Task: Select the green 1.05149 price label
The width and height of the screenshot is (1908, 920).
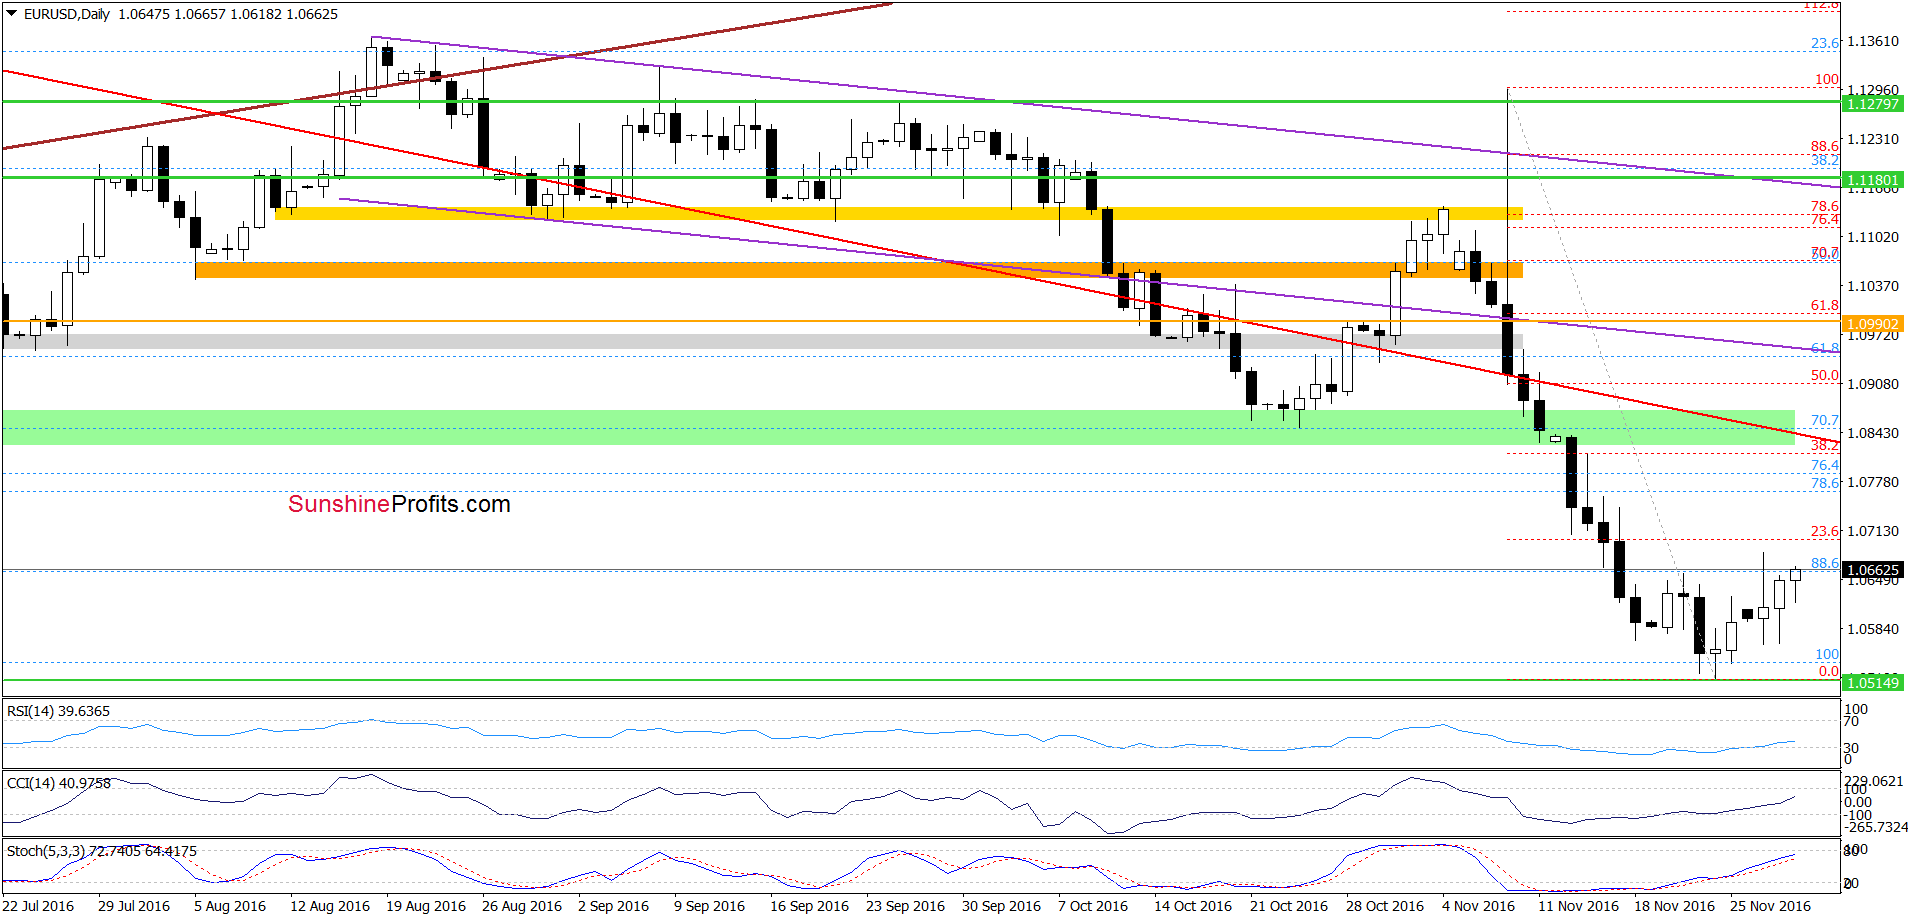Action: (1872, 683)
